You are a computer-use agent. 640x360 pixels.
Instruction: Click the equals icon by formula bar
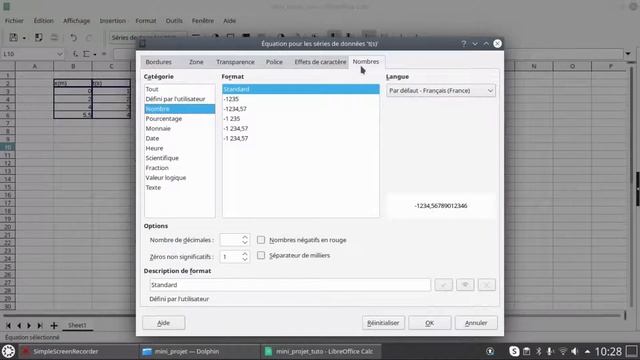(x=104, y=53)
